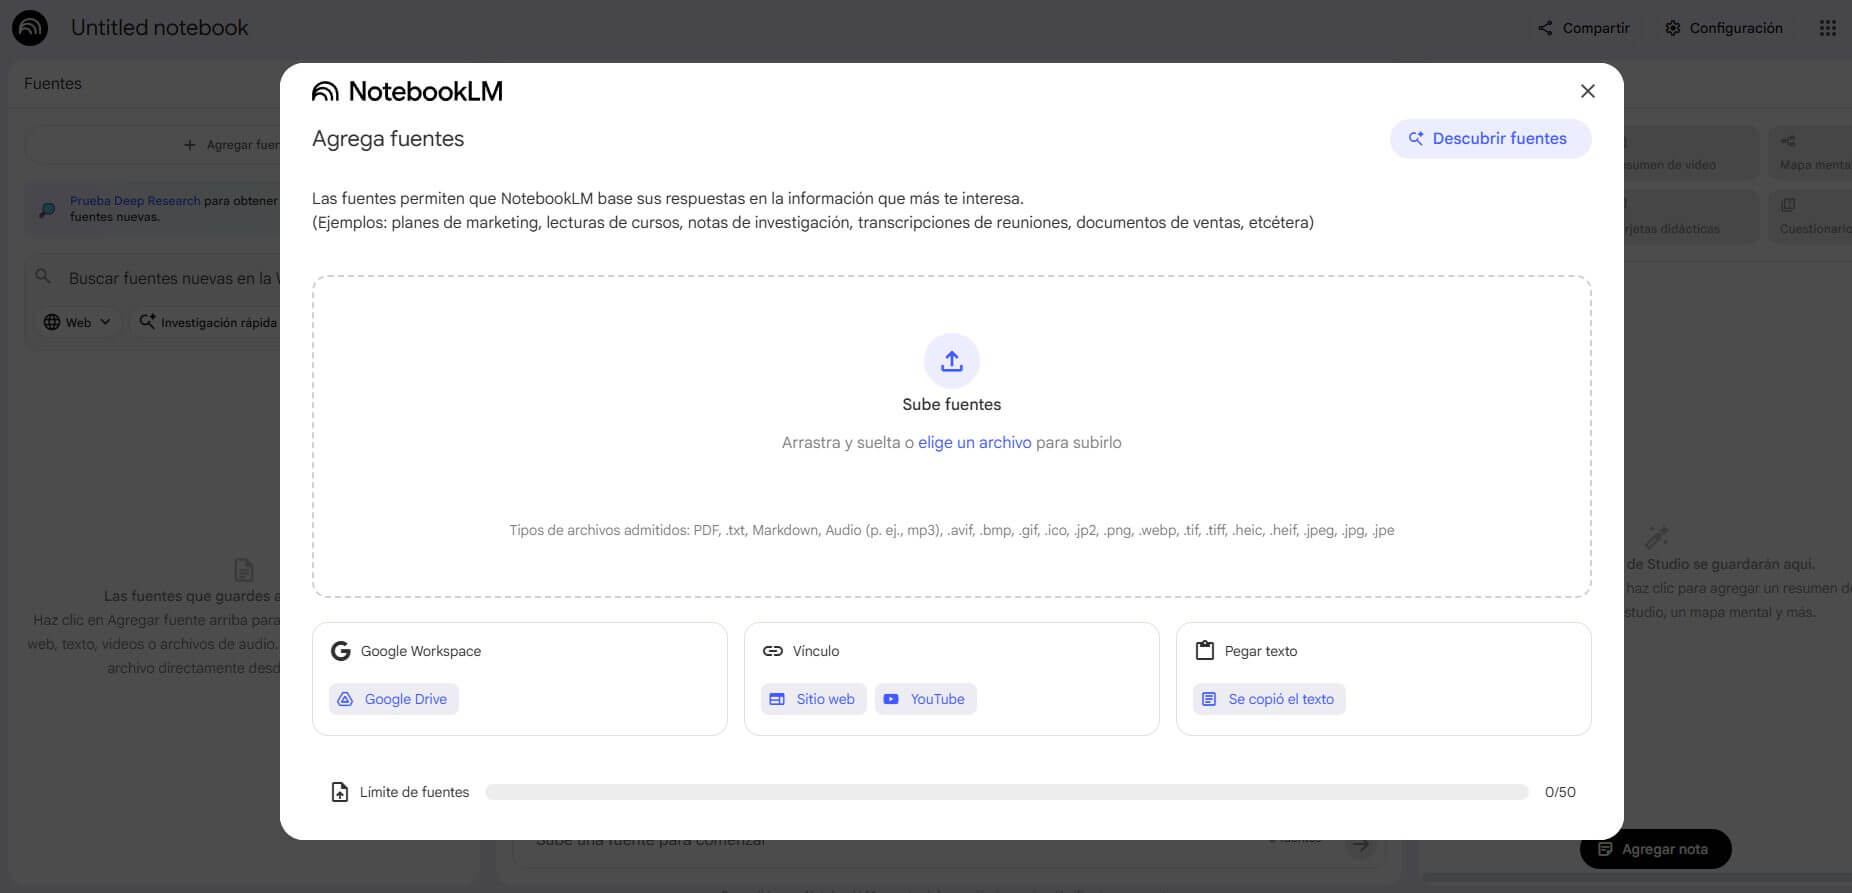Click the magnifier icon in source search

coord(43,276)
